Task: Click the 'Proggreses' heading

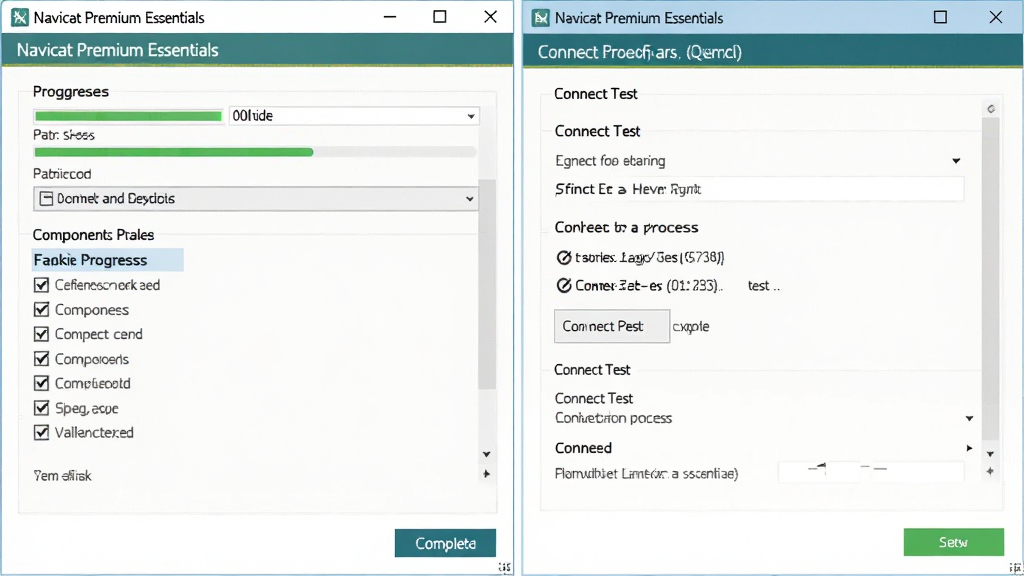Action: [71, 91]
